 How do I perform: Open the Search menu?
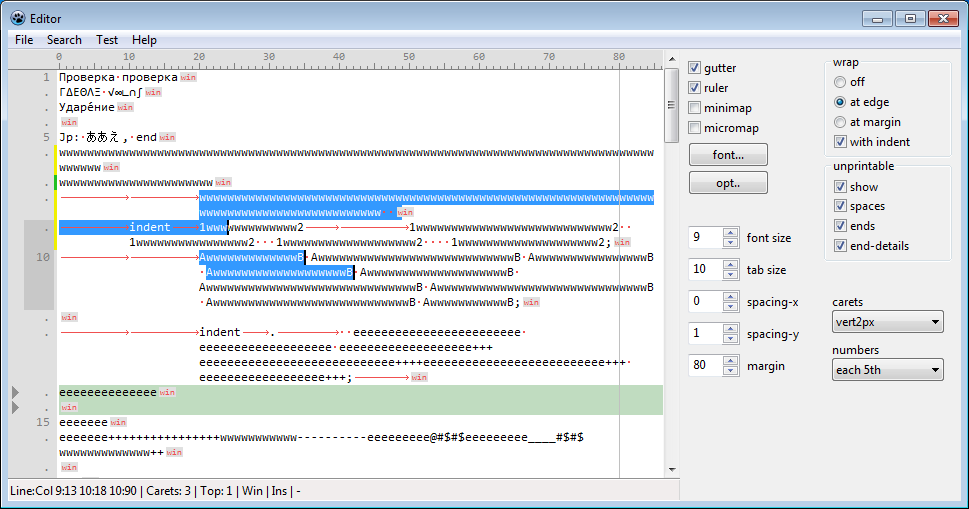tap(64, 40)
